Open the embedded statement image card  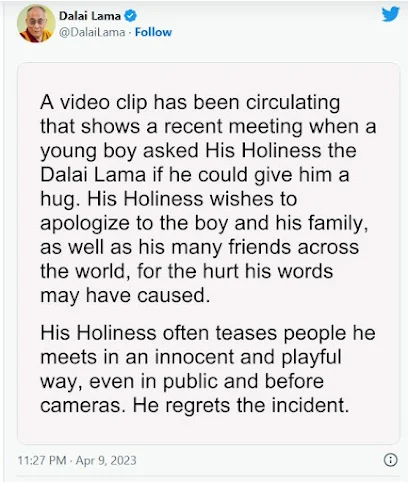(208, 253)
